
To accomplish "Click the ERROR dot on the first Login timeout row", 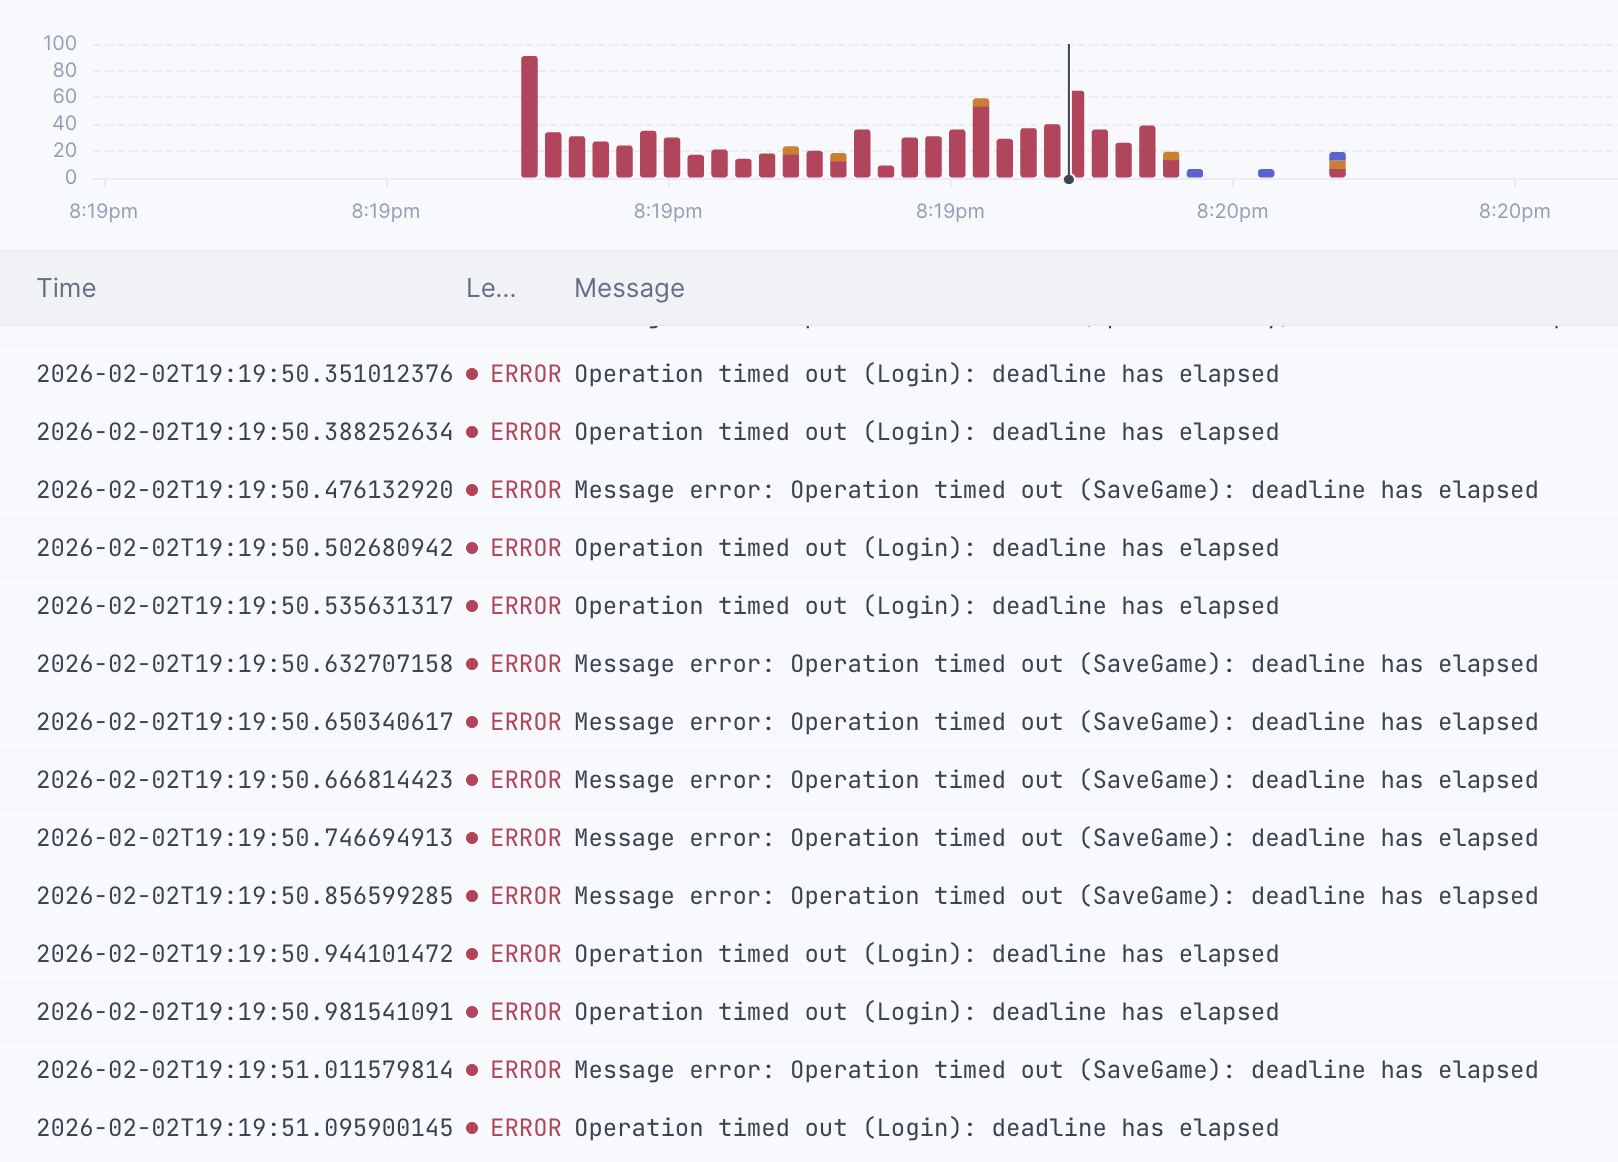I will click(x=472, y=374).
